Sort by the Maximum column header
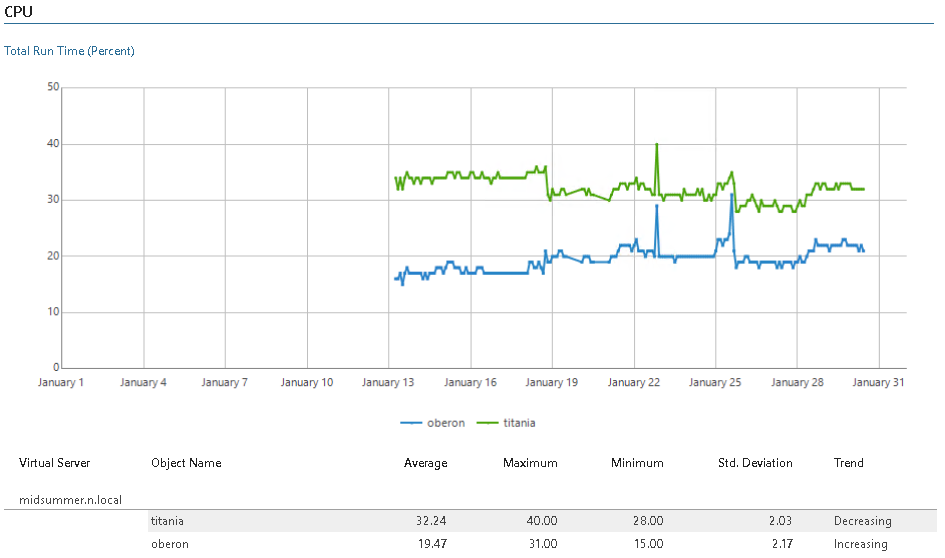Image resolution: width=945 pixels, height=558 pixels. (531, 463)
